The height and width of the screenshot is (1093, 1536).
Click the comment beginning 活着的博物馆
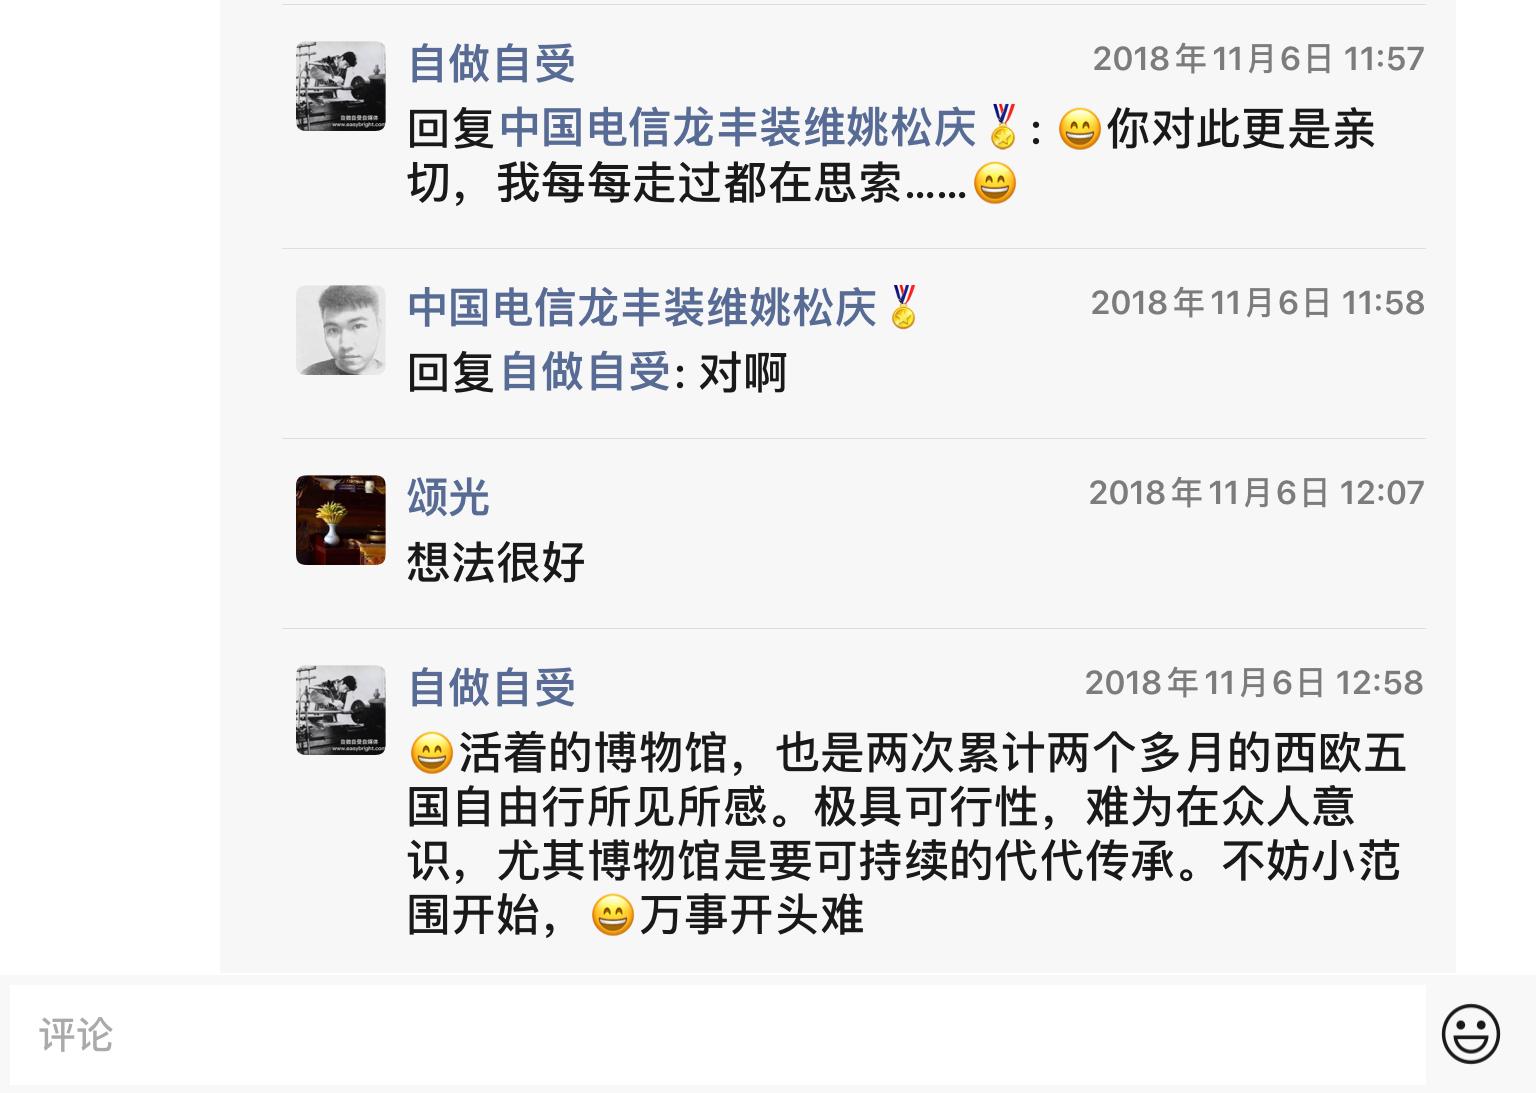tap(905, 834)
